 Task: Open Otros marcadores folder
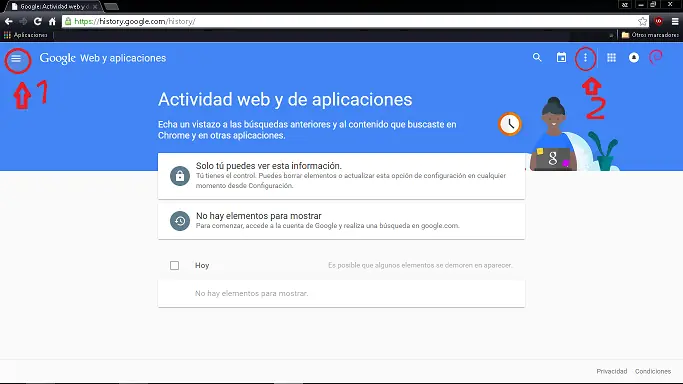pyautogui.click(x=650, y=35)
